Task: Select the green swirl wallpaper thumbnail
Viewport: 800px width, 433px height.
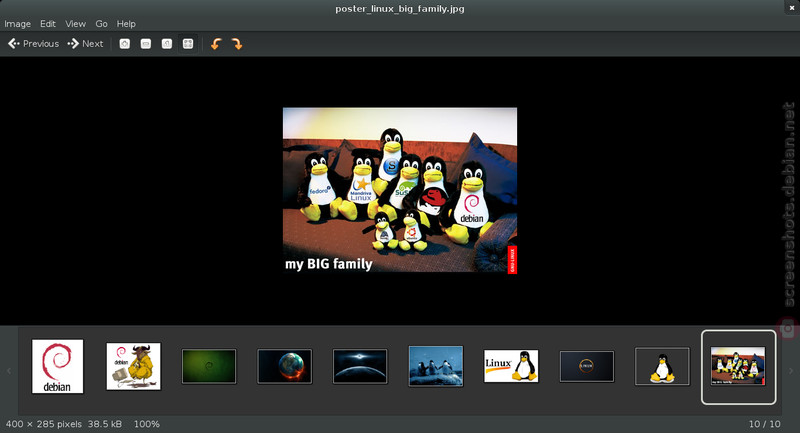Action: coord(209,366)
